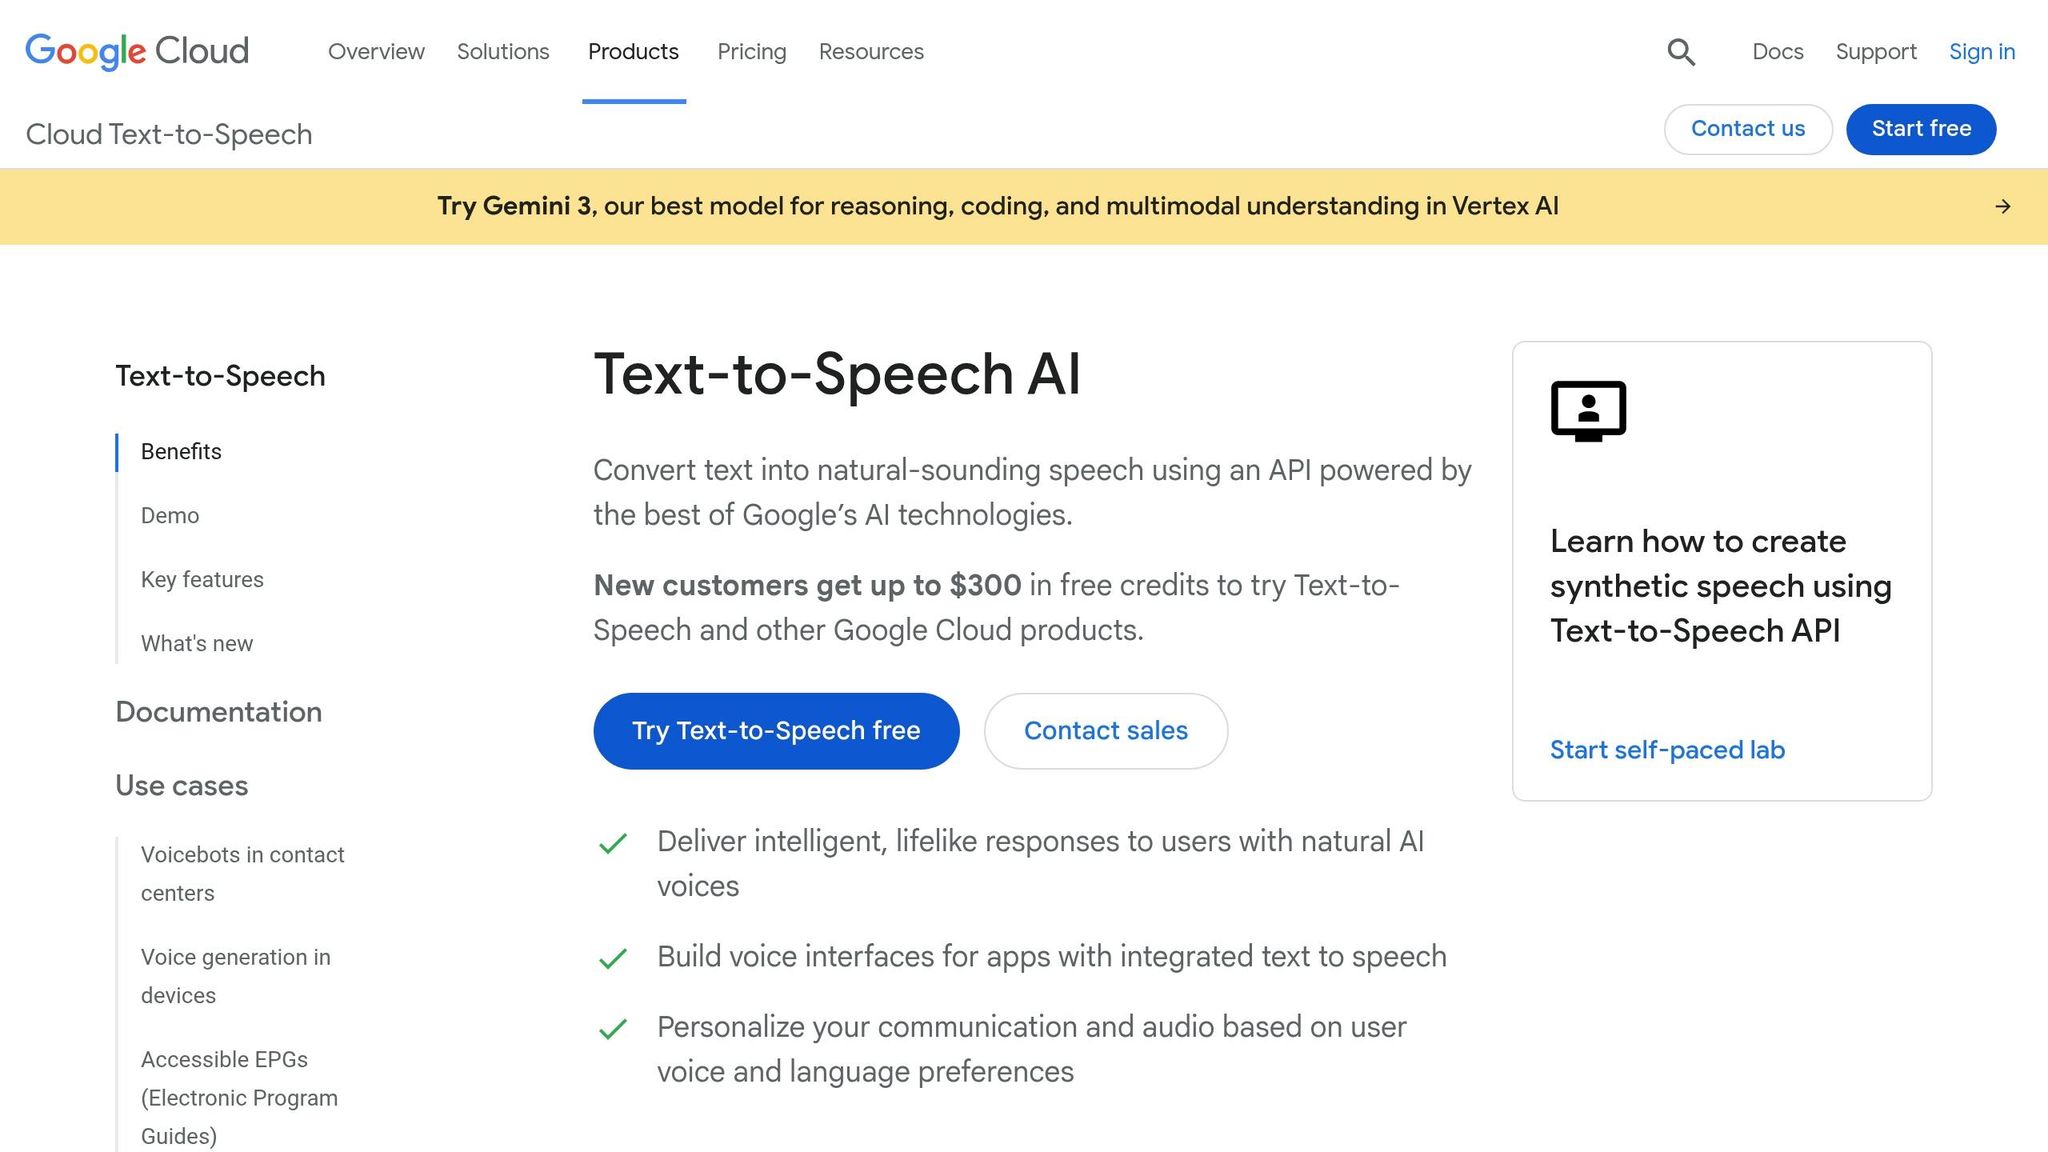Screen dimensions: 2048x1152
Task: Click the arrow on the Gemini banner
Action: tap(2002, 207)
